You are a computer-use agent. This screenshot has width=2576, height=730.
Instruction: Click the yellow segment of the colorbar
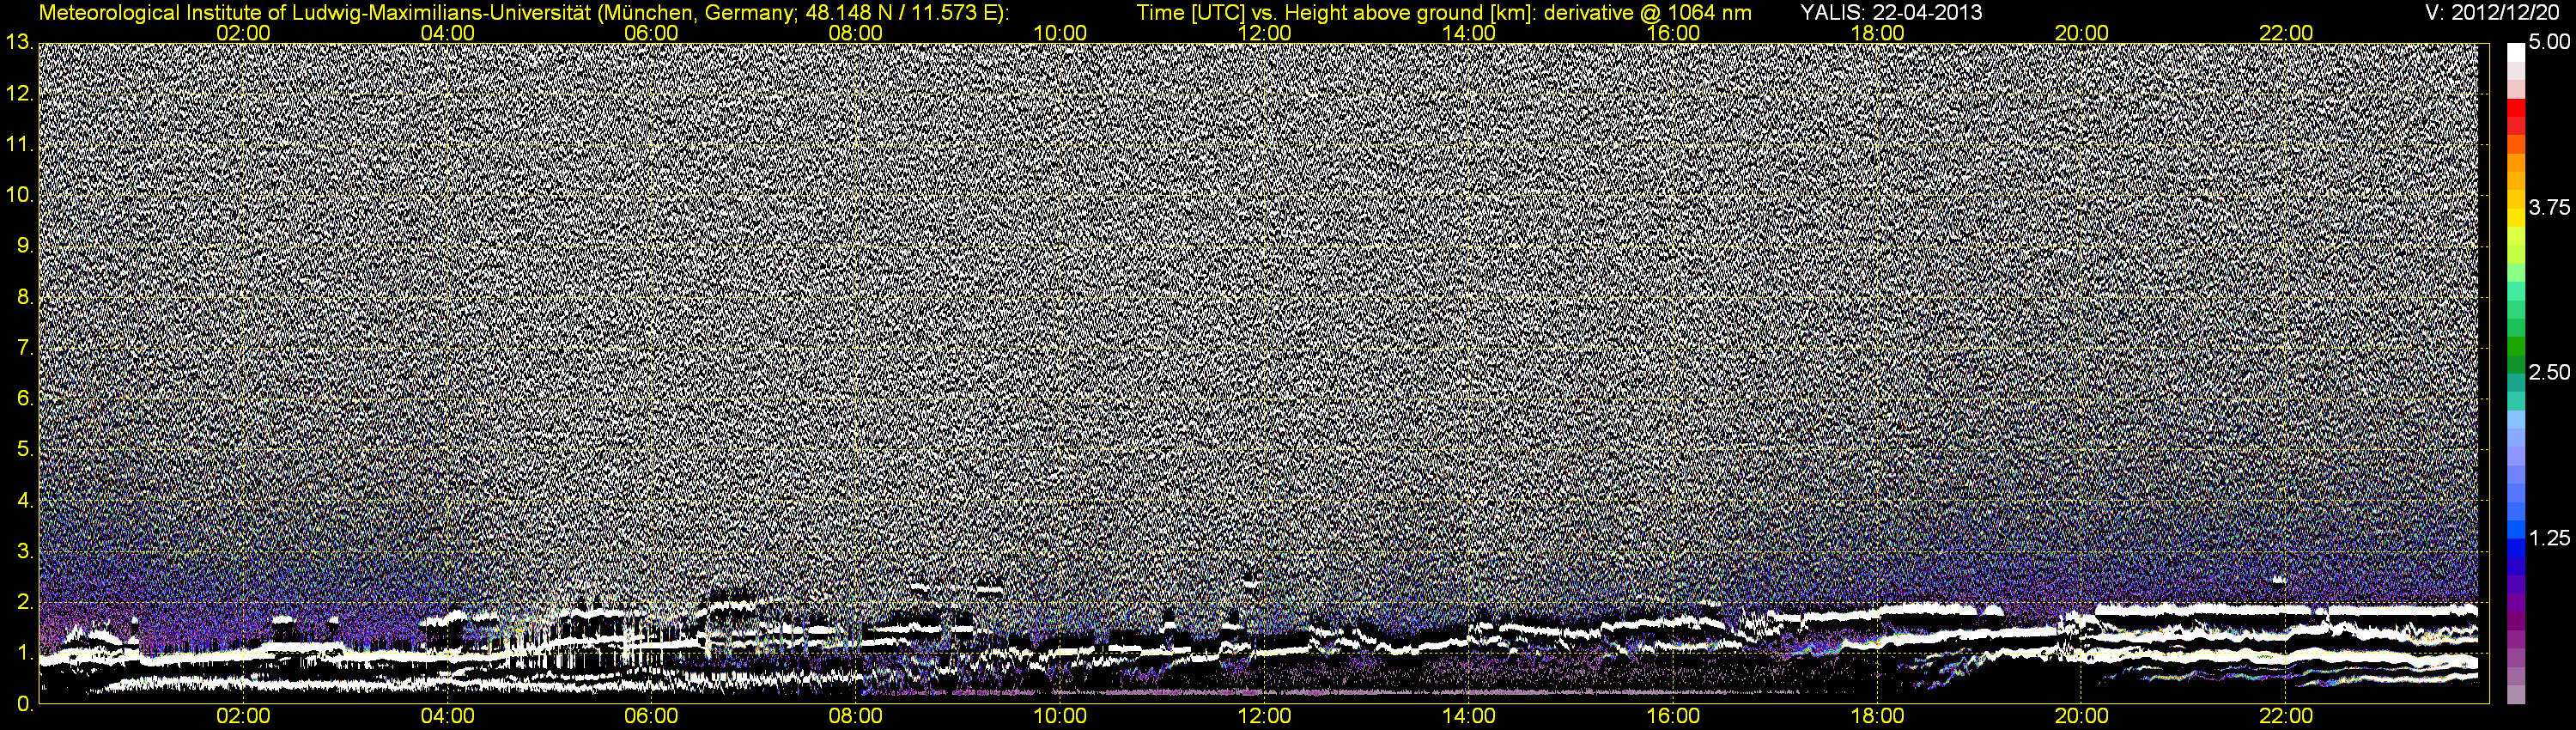[2516, 219]
